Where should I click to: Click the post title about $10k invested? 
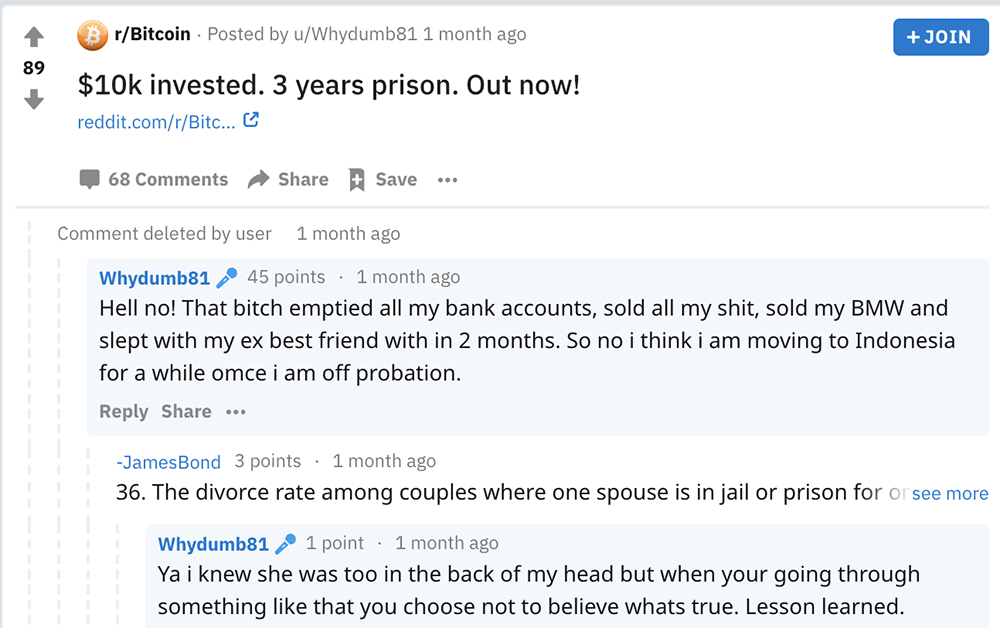tap(328, 84)
